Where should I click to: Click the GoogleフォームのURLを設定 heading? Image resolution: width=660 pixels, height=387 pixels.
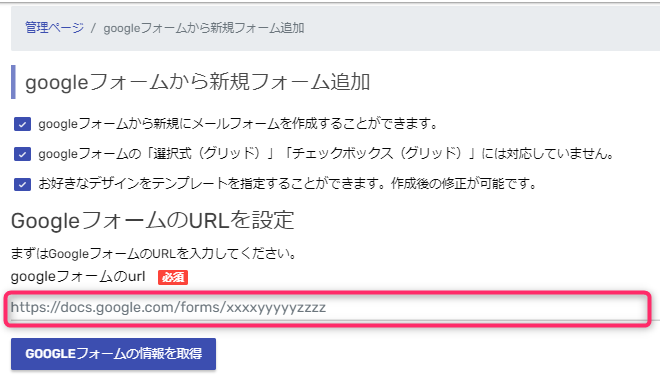coord(152,220)
